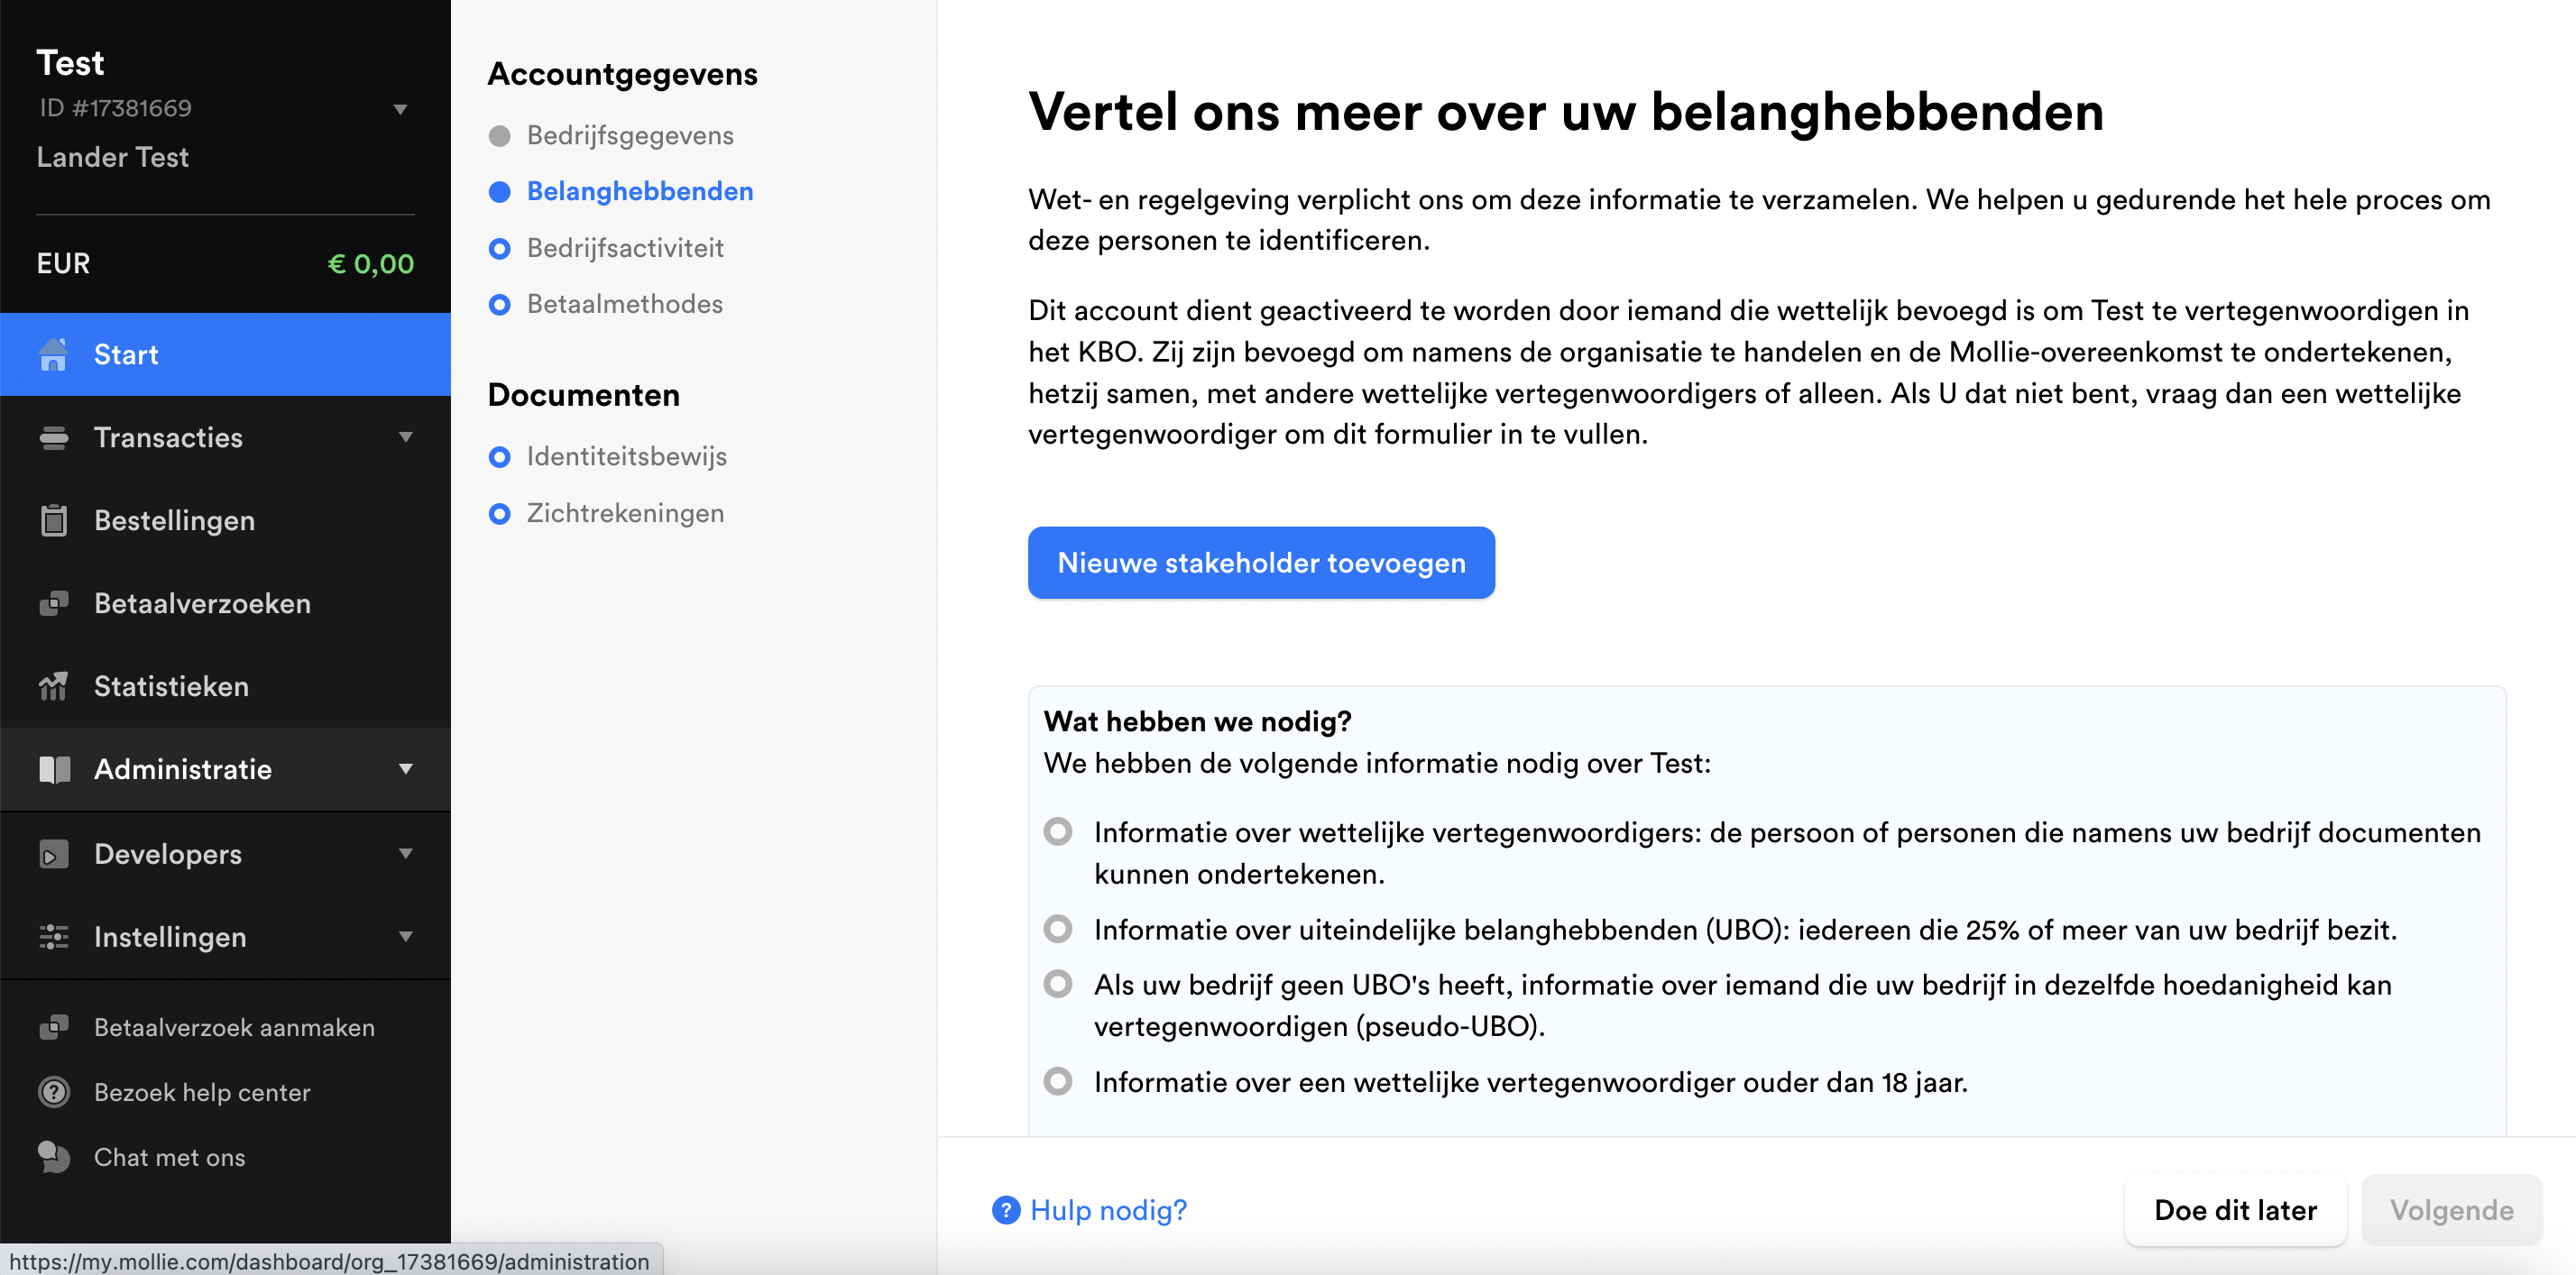
Task: Click the Start home icon
Action: pyautogui.click(x=54, y=354)
